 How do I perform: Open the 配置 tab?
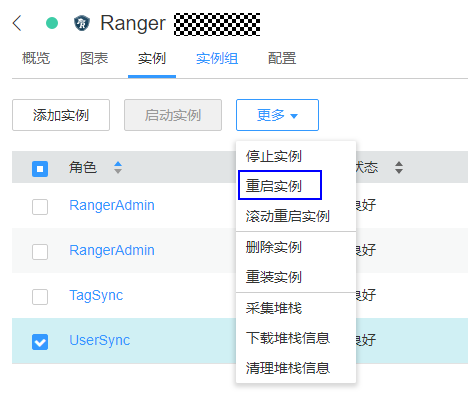(x=282, y=59)
